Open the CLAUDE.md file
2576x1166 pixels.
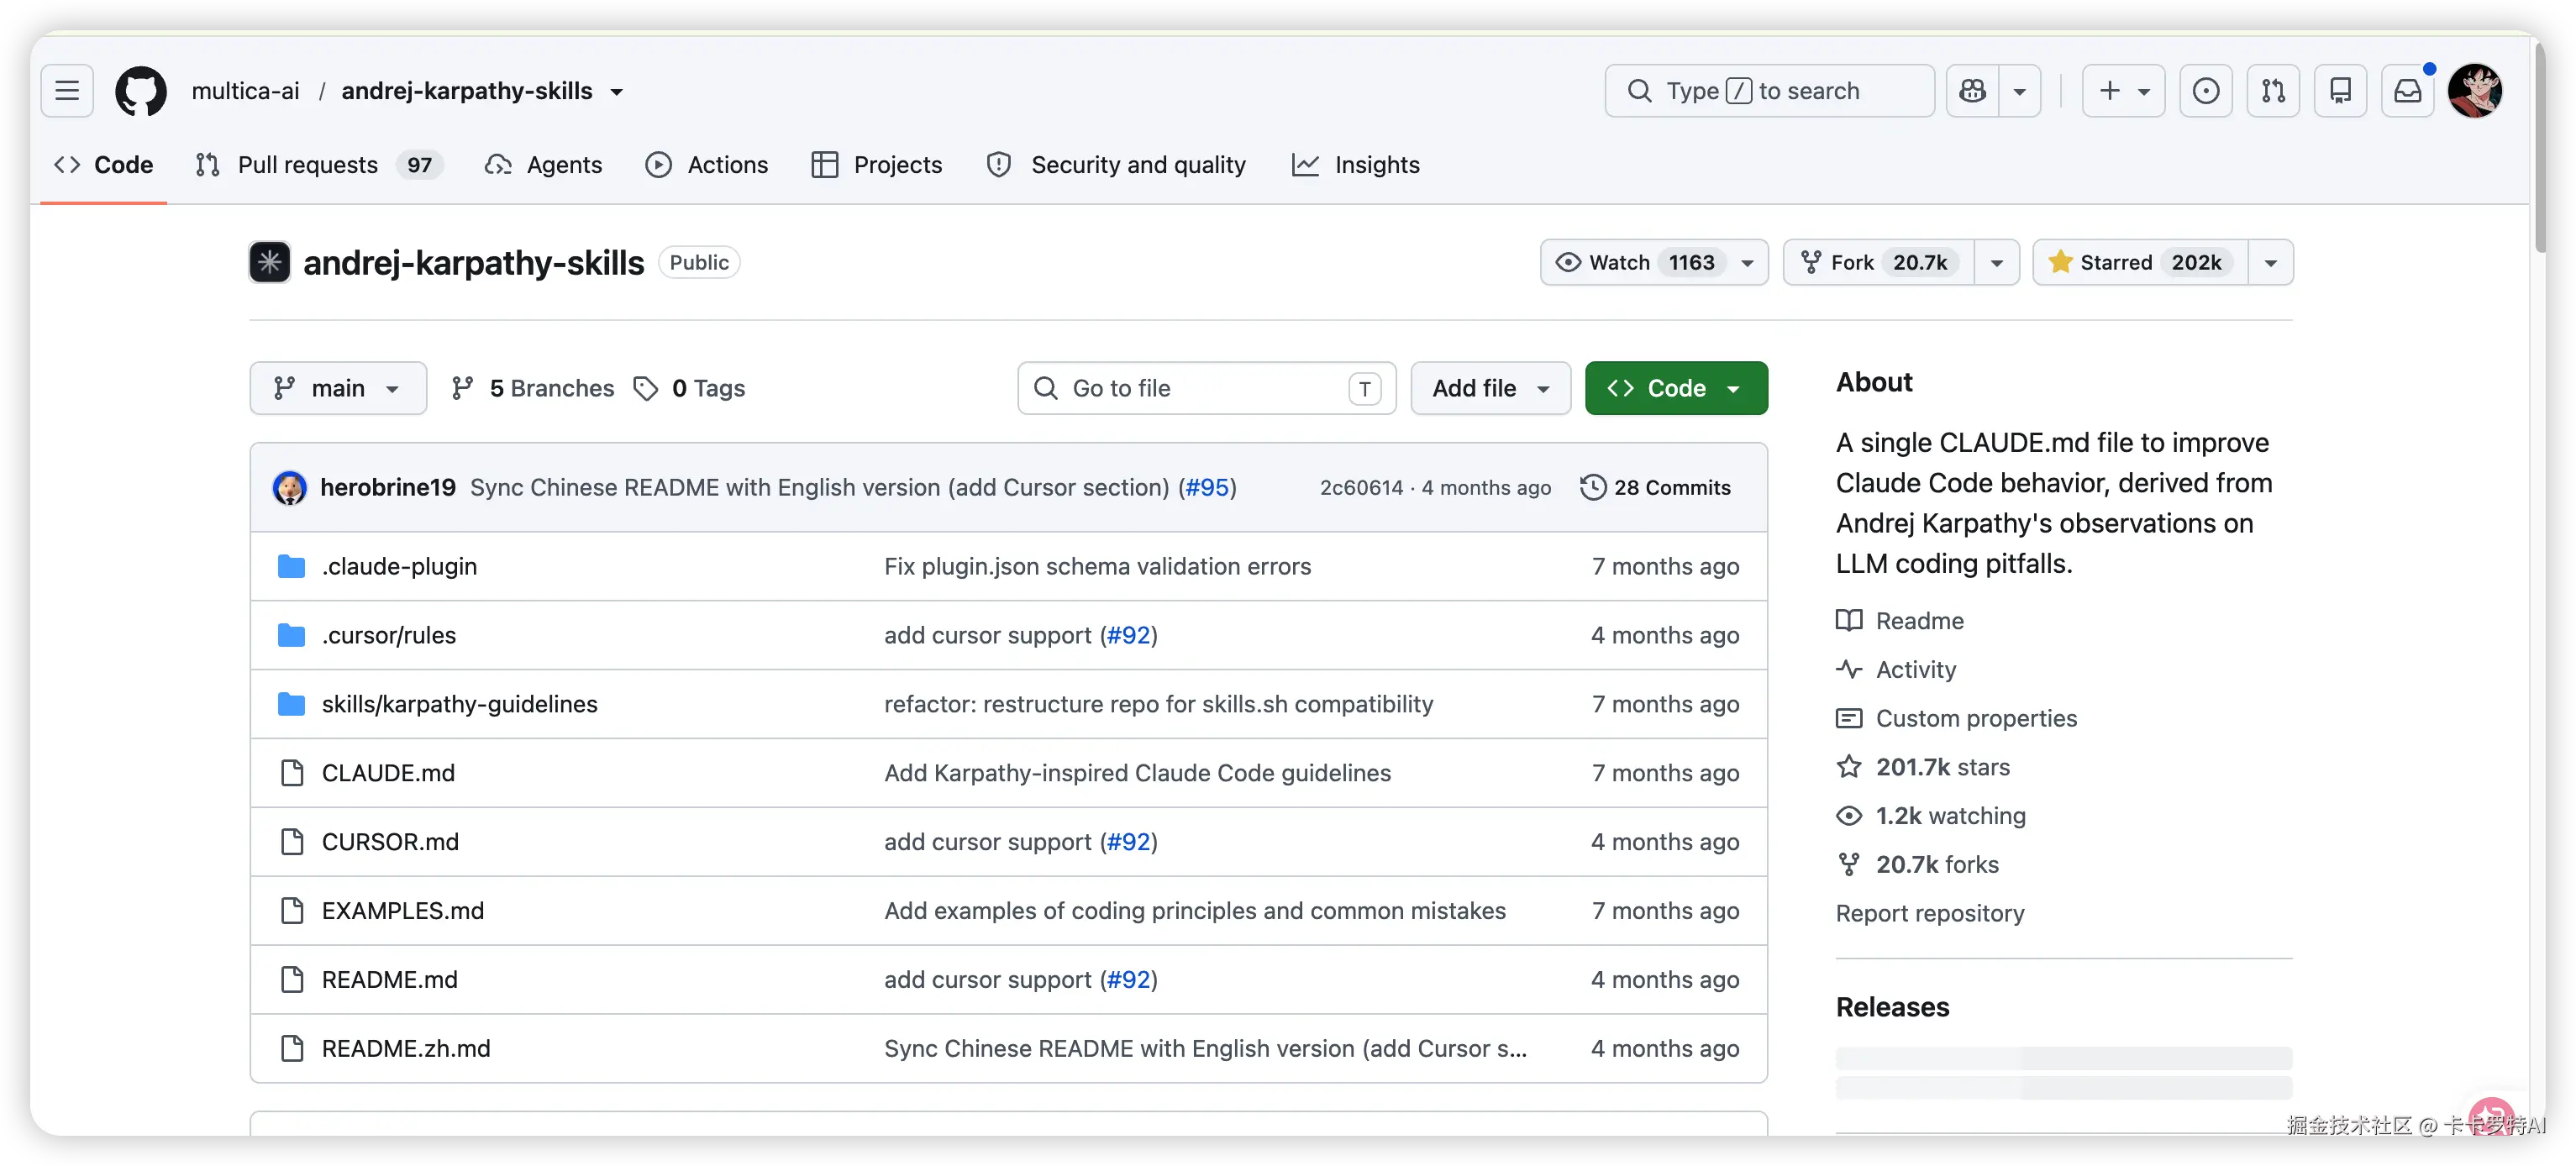[388, 773]
